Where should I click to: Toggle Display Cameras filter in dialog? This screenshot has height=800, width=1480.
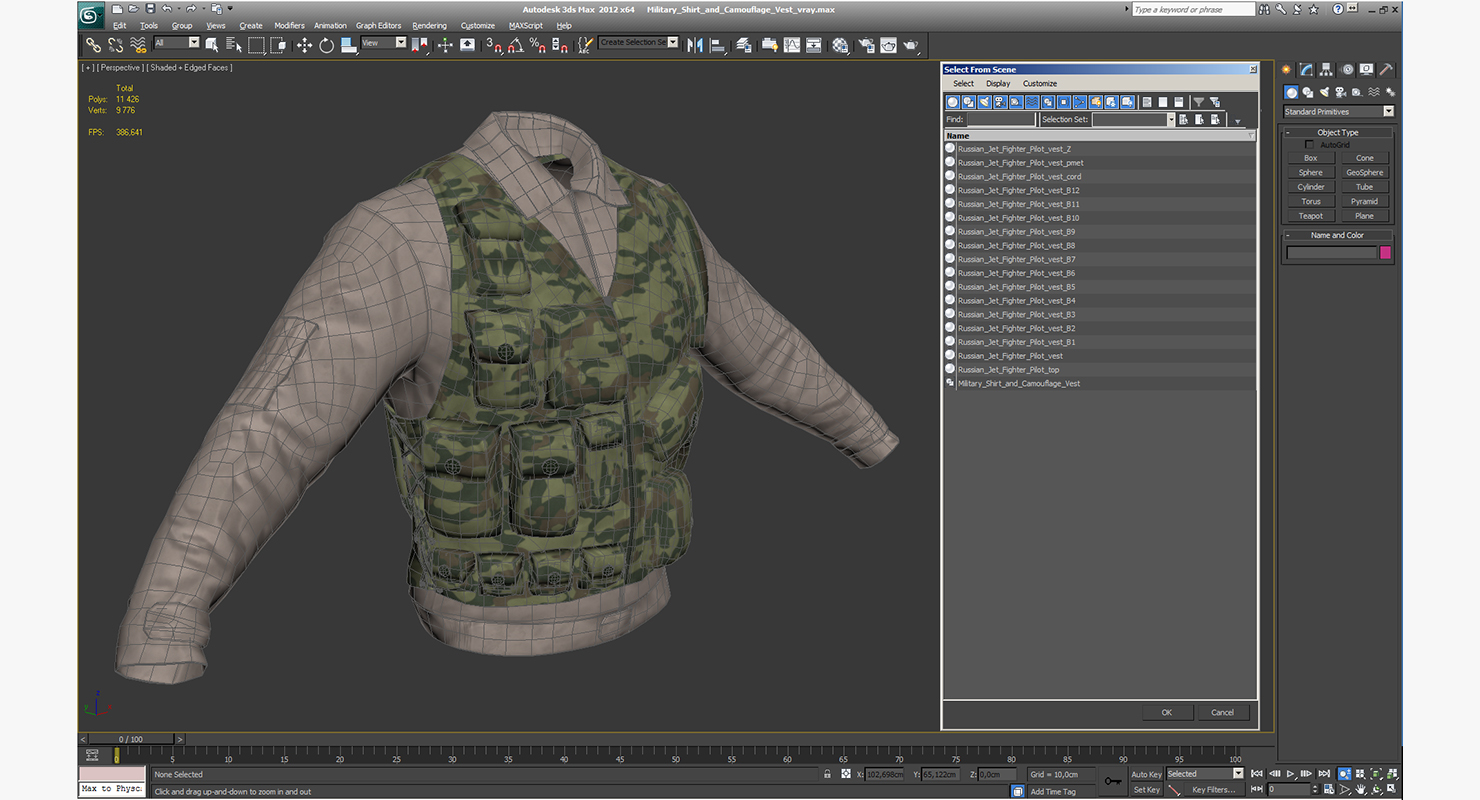(x=1001, y=102)
